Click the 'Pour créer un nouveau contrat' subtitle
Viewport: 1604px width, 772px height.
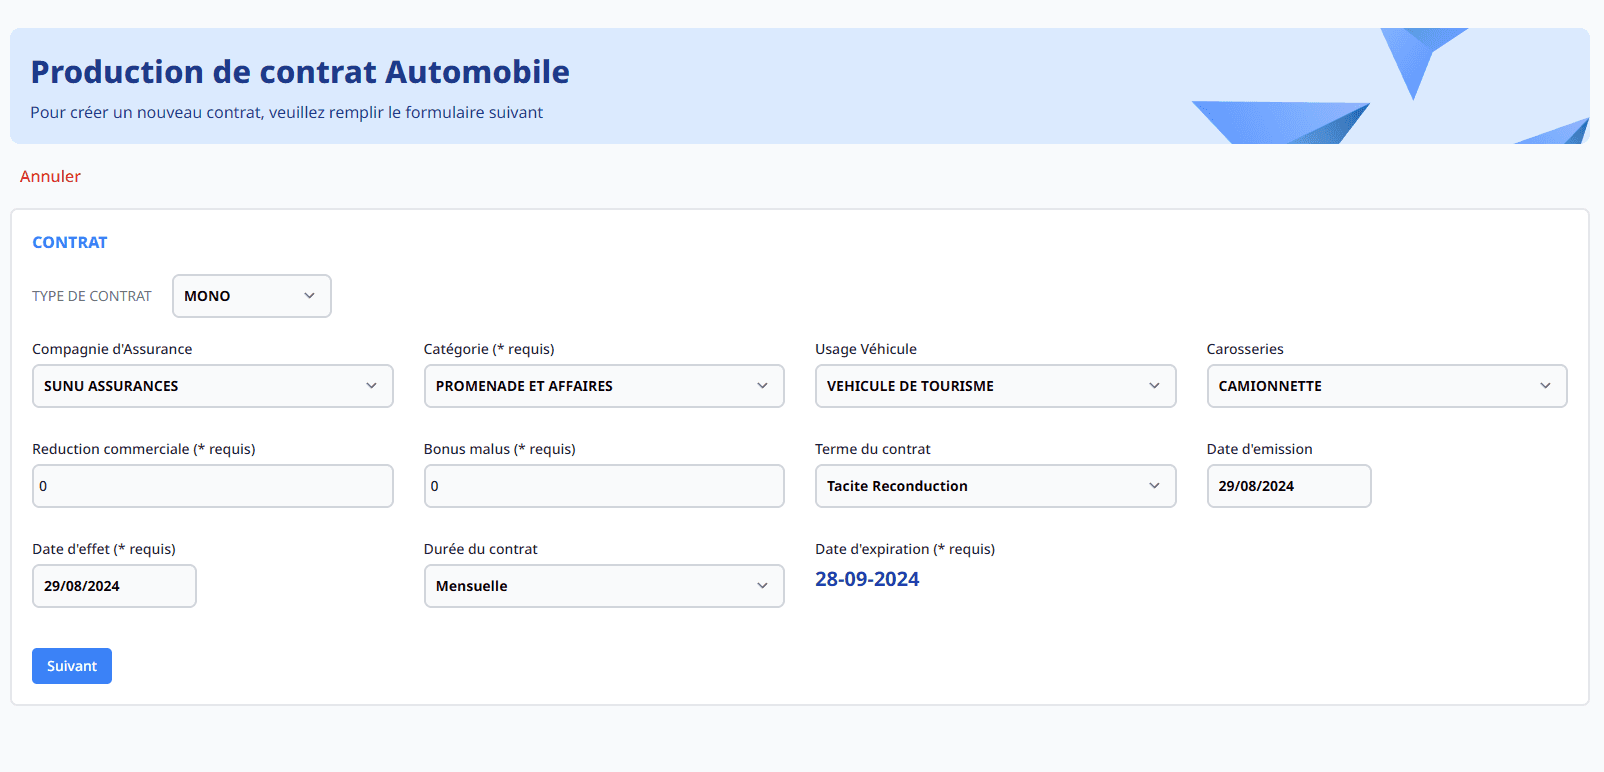coord(286,112)
